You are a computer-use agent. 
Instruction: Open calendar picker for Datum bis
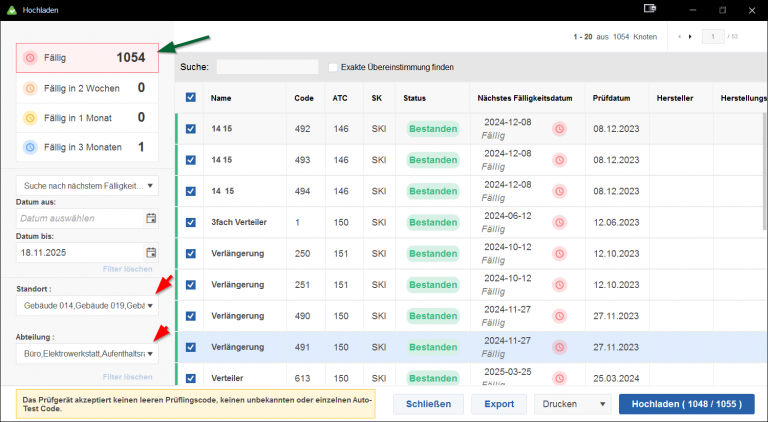[151, 253]
